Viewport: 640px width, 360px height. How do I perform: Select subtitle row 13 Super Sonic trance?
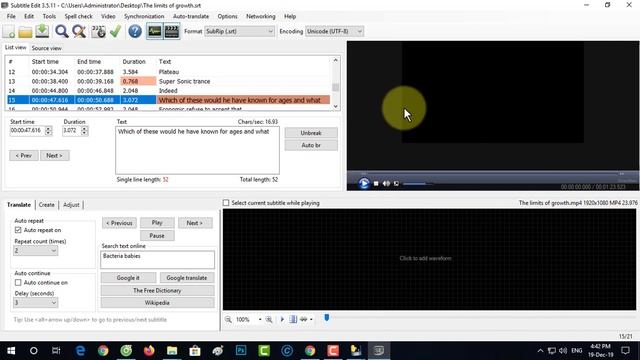(x=168, y=81)
